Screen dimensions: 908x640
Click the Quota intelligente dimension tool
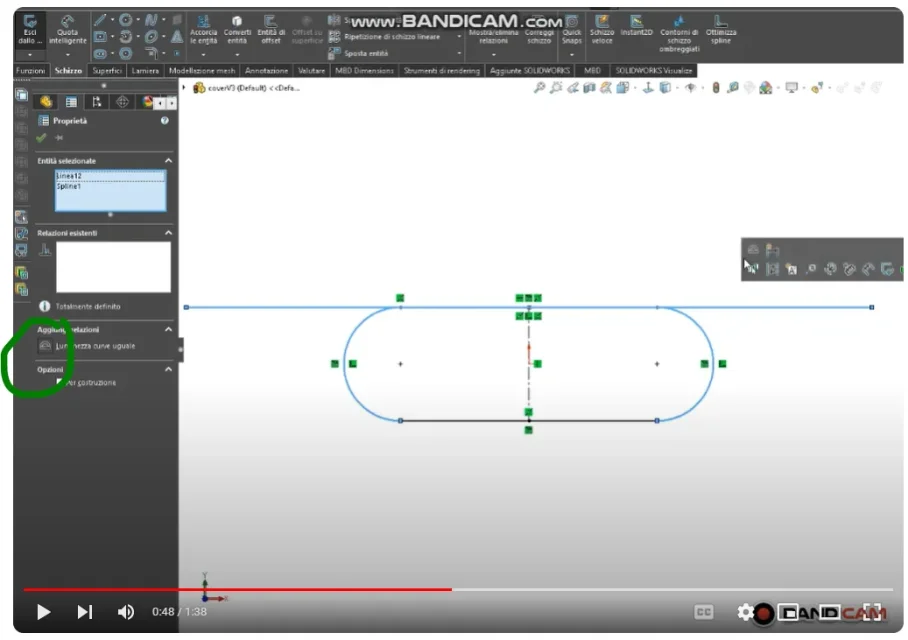point(67,29)
